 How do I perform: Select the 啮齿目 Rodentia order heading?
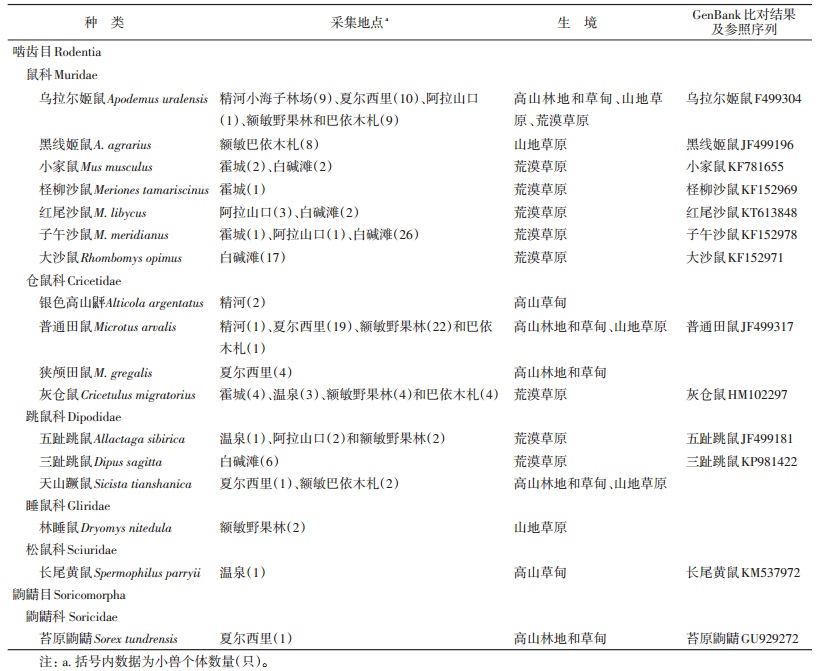click(x=56, y=51)
